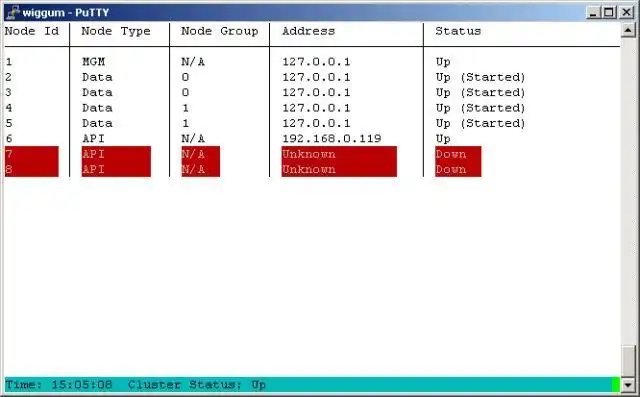Maximize the wiggum PuTTY window
Image resolution: width=640 pixels, height=397 pixels.
(x=609, y=12)
